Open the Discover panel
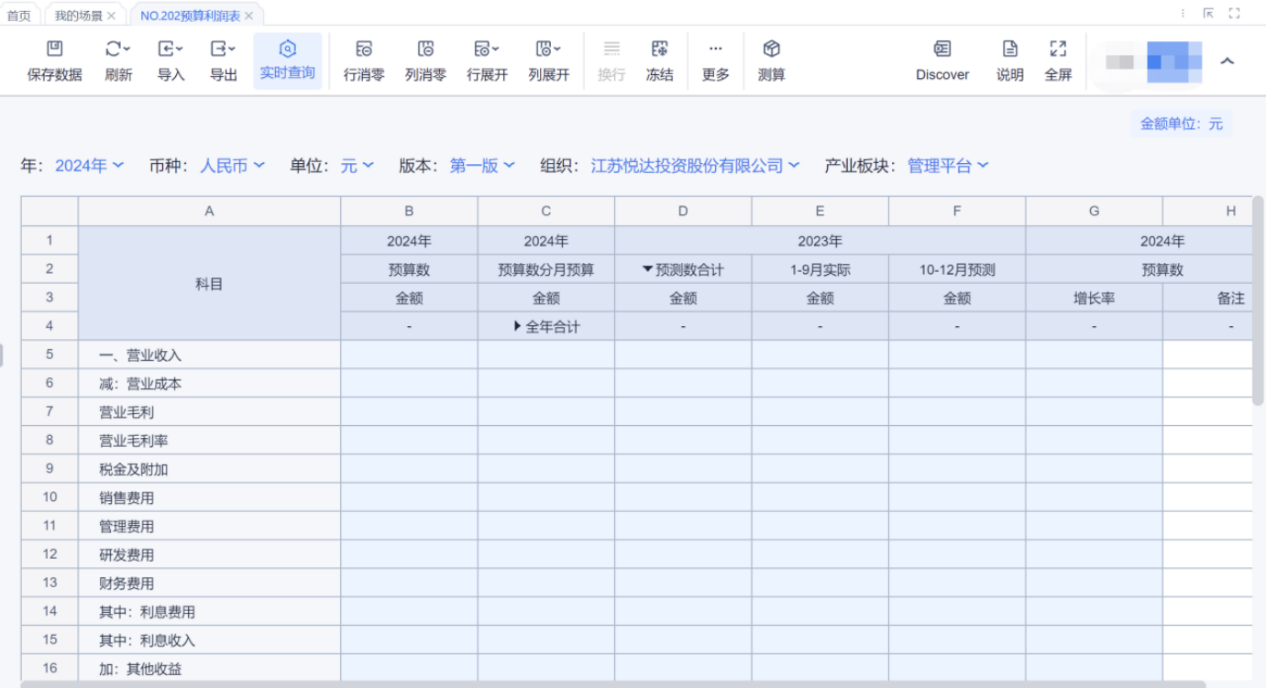This screenshot has width=1266, height=688. (x=942, y=50)
